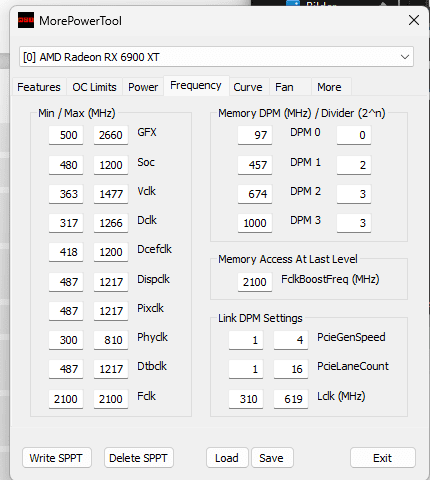Click the PcieLaneCount maximum field 16
Screen dimensions: 430x480
pos(291,369)
